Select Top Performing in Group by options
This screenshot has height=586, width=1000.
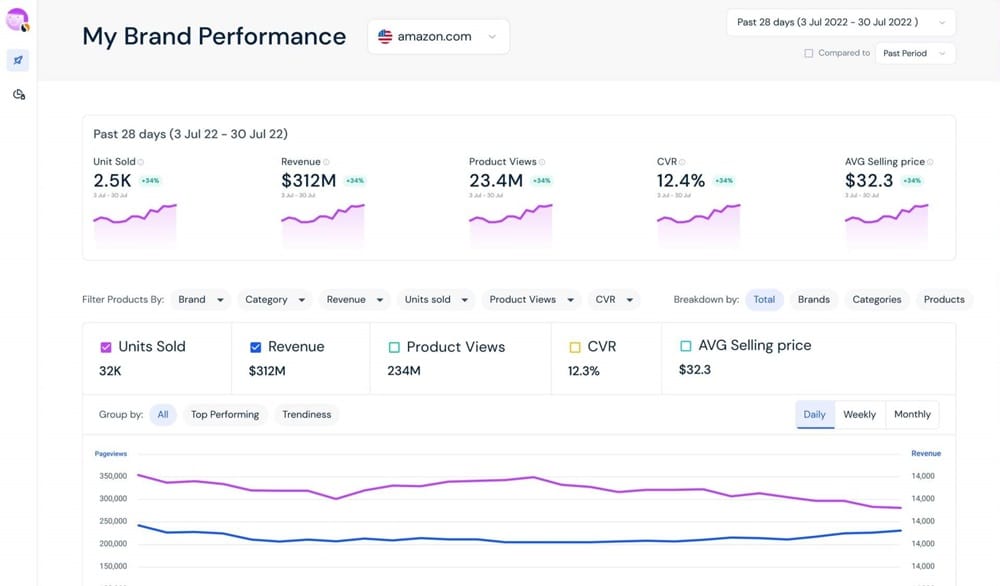(225, 414)
